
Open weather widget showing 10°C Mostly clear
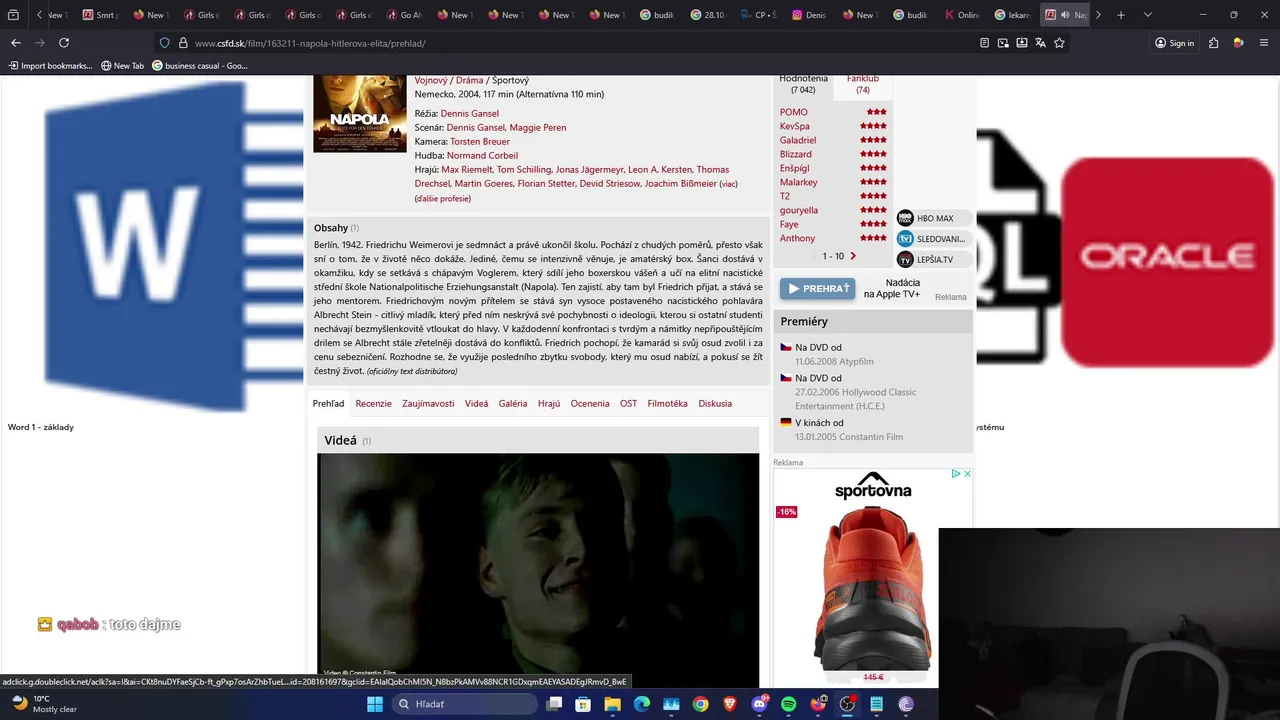[44, 704]
